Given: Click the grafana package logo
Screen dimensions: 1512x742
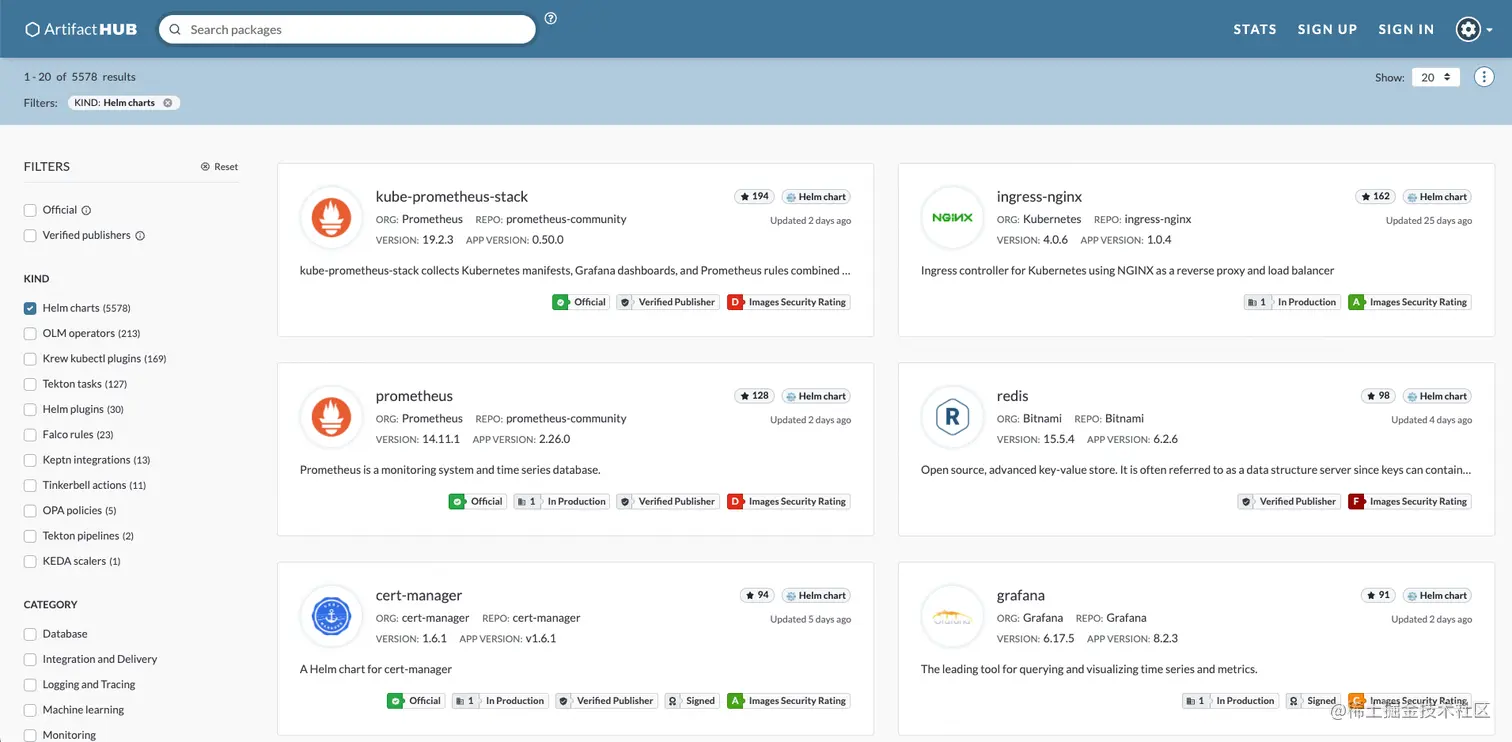Looking at the screenshot, I should [952, 616].
